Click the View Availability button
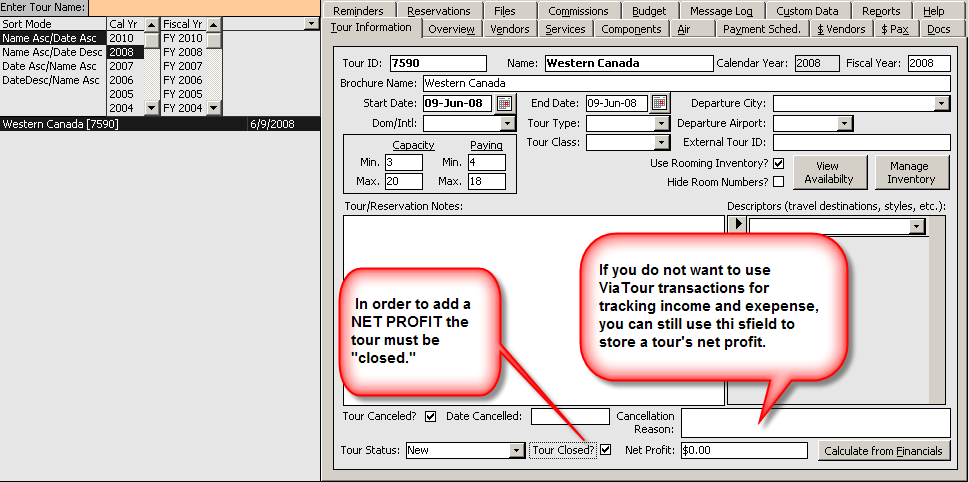Image resolution: width=969 pixels, height=482 pixels. click(x=827, y=172)
